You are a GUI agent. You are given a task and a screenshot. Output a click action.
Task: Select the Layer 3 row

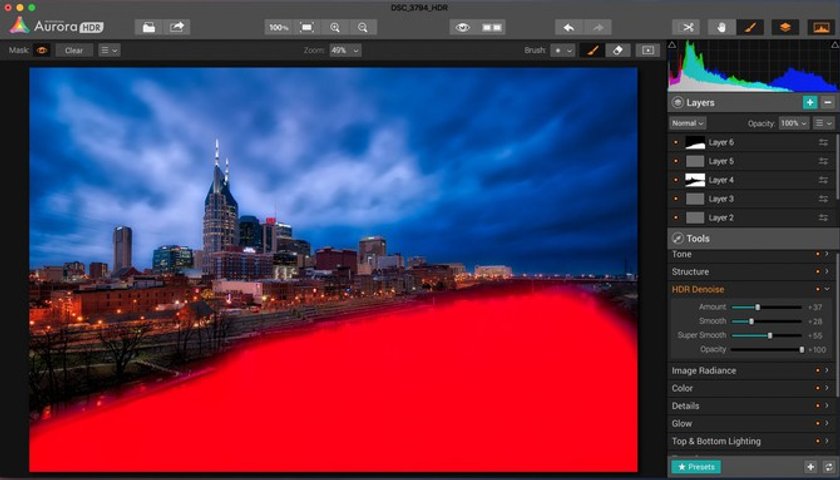coord(751,199)
